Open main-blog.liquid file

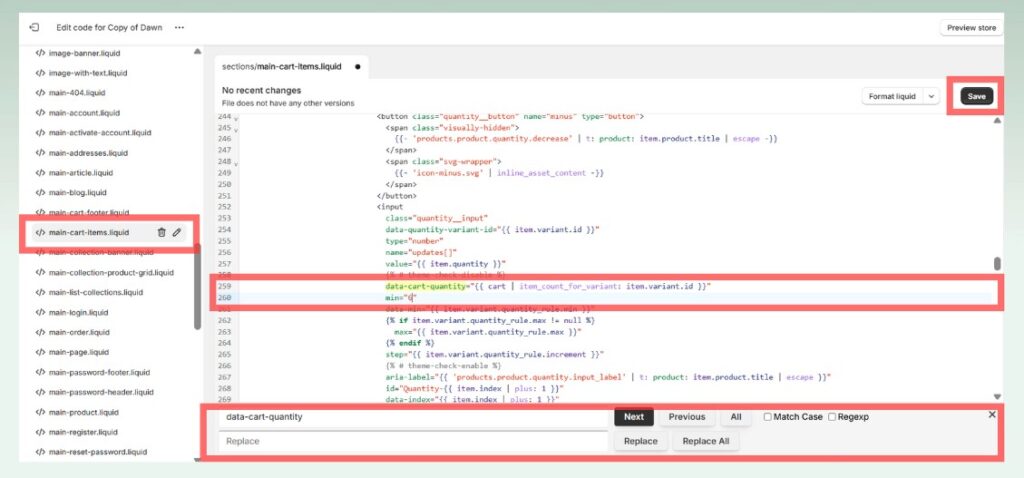click(x=78, y=193)
